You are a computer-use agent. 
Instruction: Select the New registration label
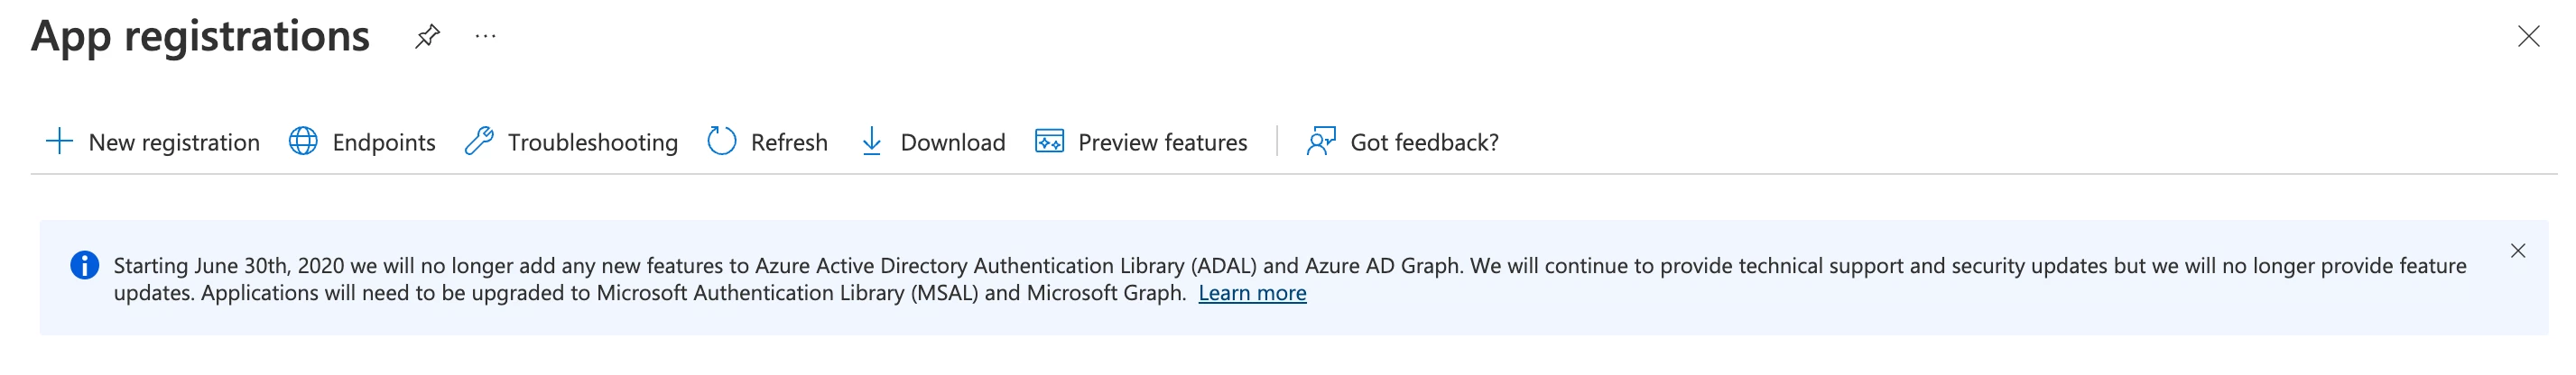click(174, 142)
